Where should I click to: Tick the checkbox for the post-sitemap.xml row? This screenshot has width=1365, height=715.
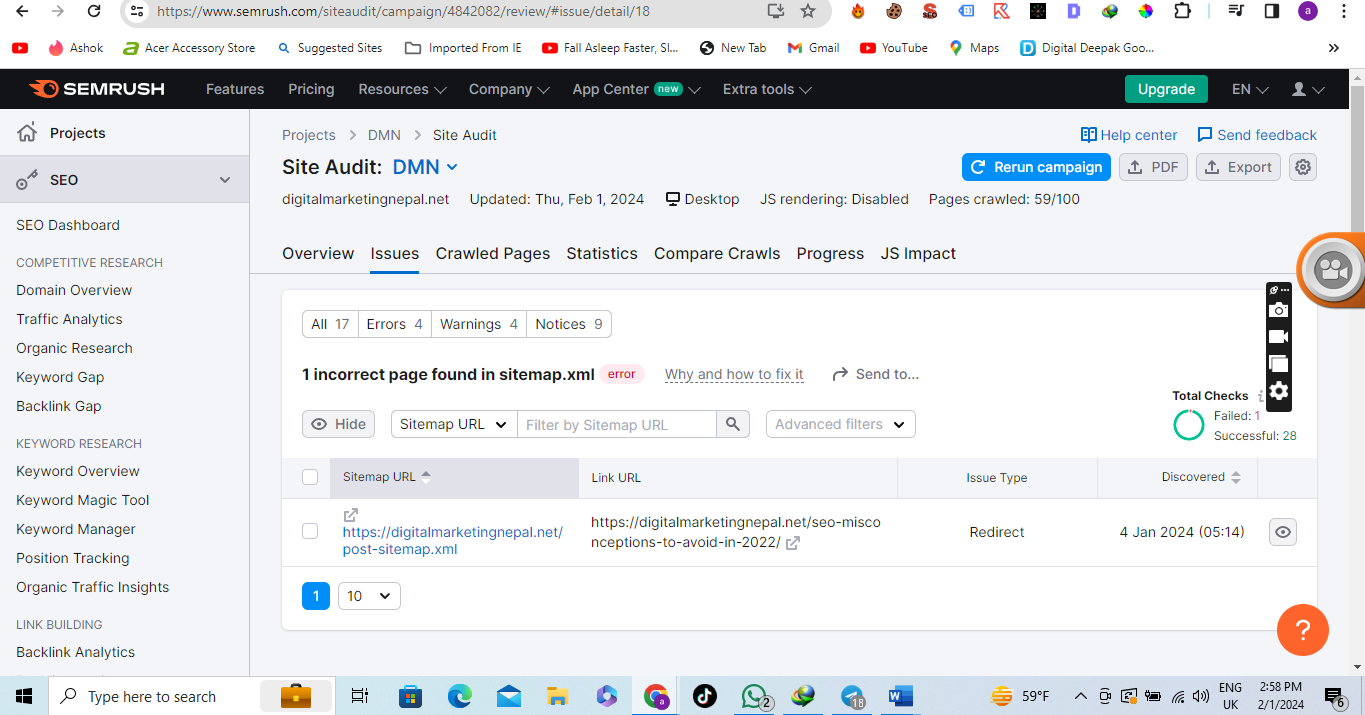coord(310,531)
